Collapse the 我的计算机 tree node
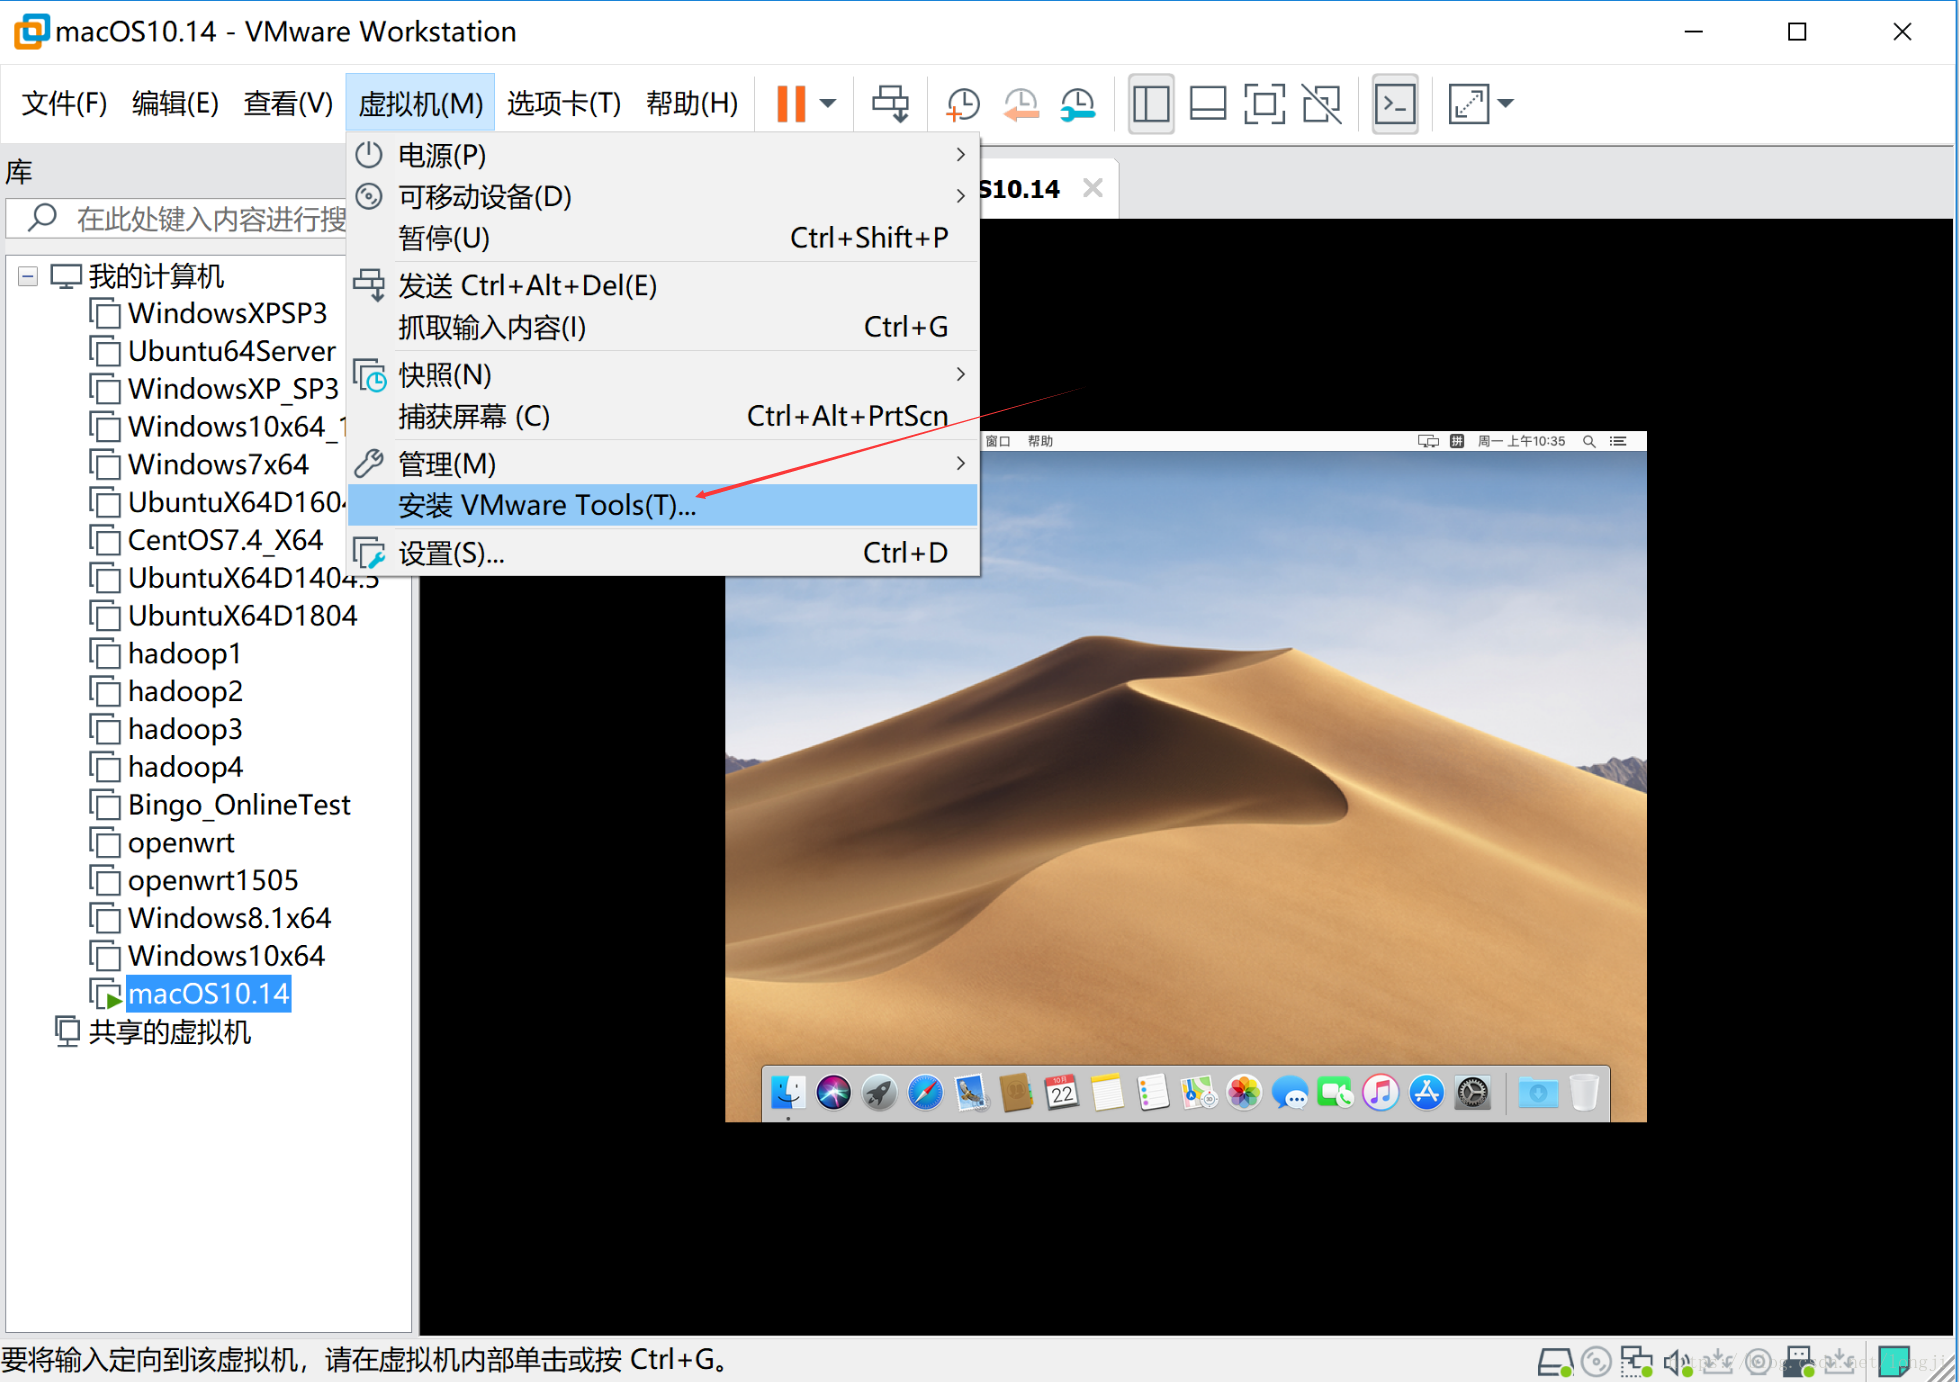This screenshot has width=1959, height=1382. pyautogui.click(x=28, y=276)
